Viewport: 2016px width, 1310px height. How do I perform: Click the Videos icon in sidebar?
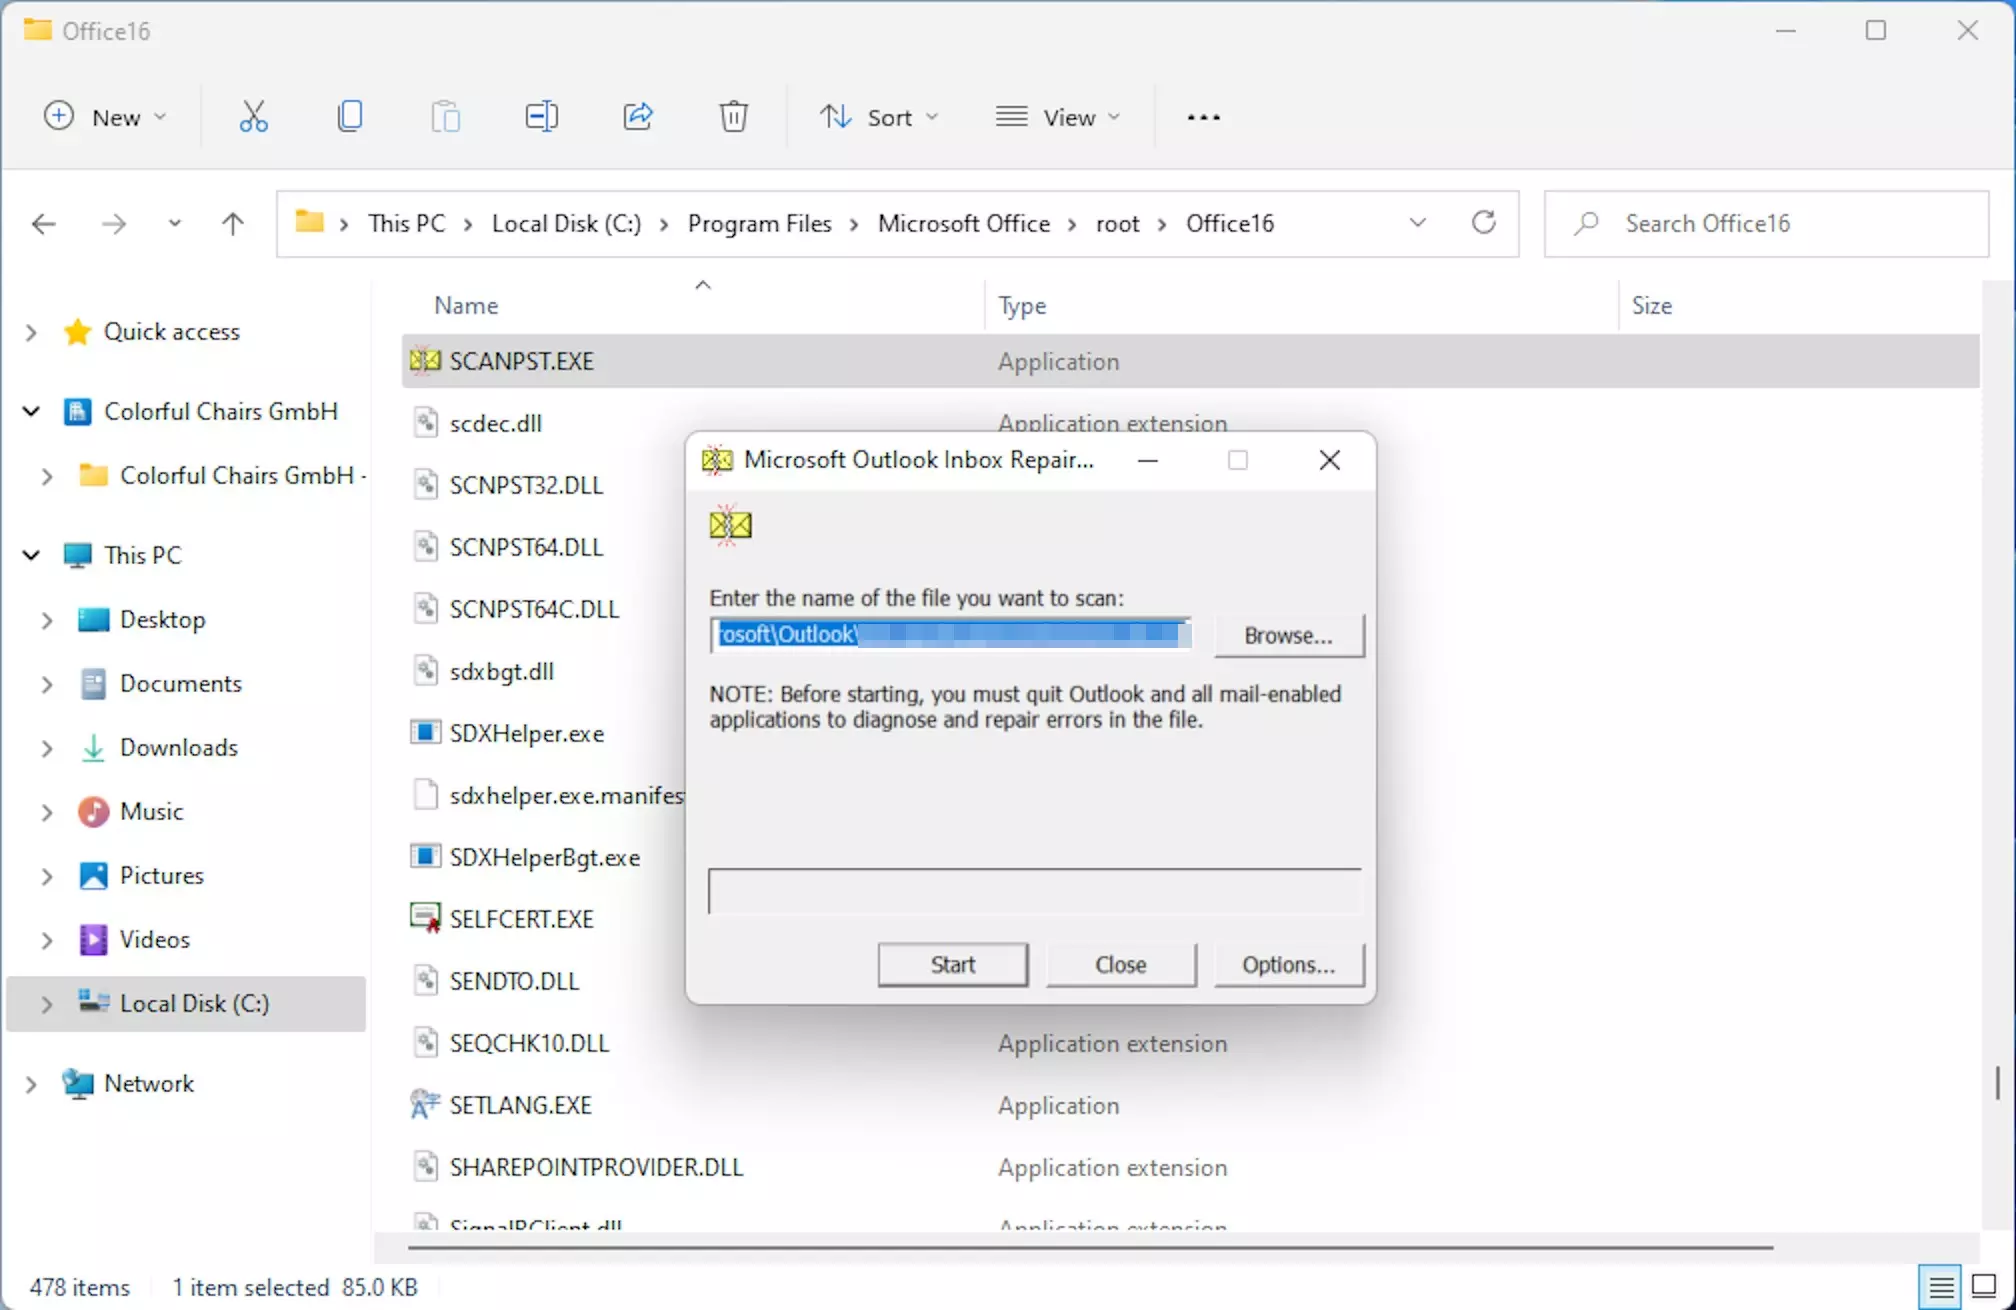click(x=93, y=939)
